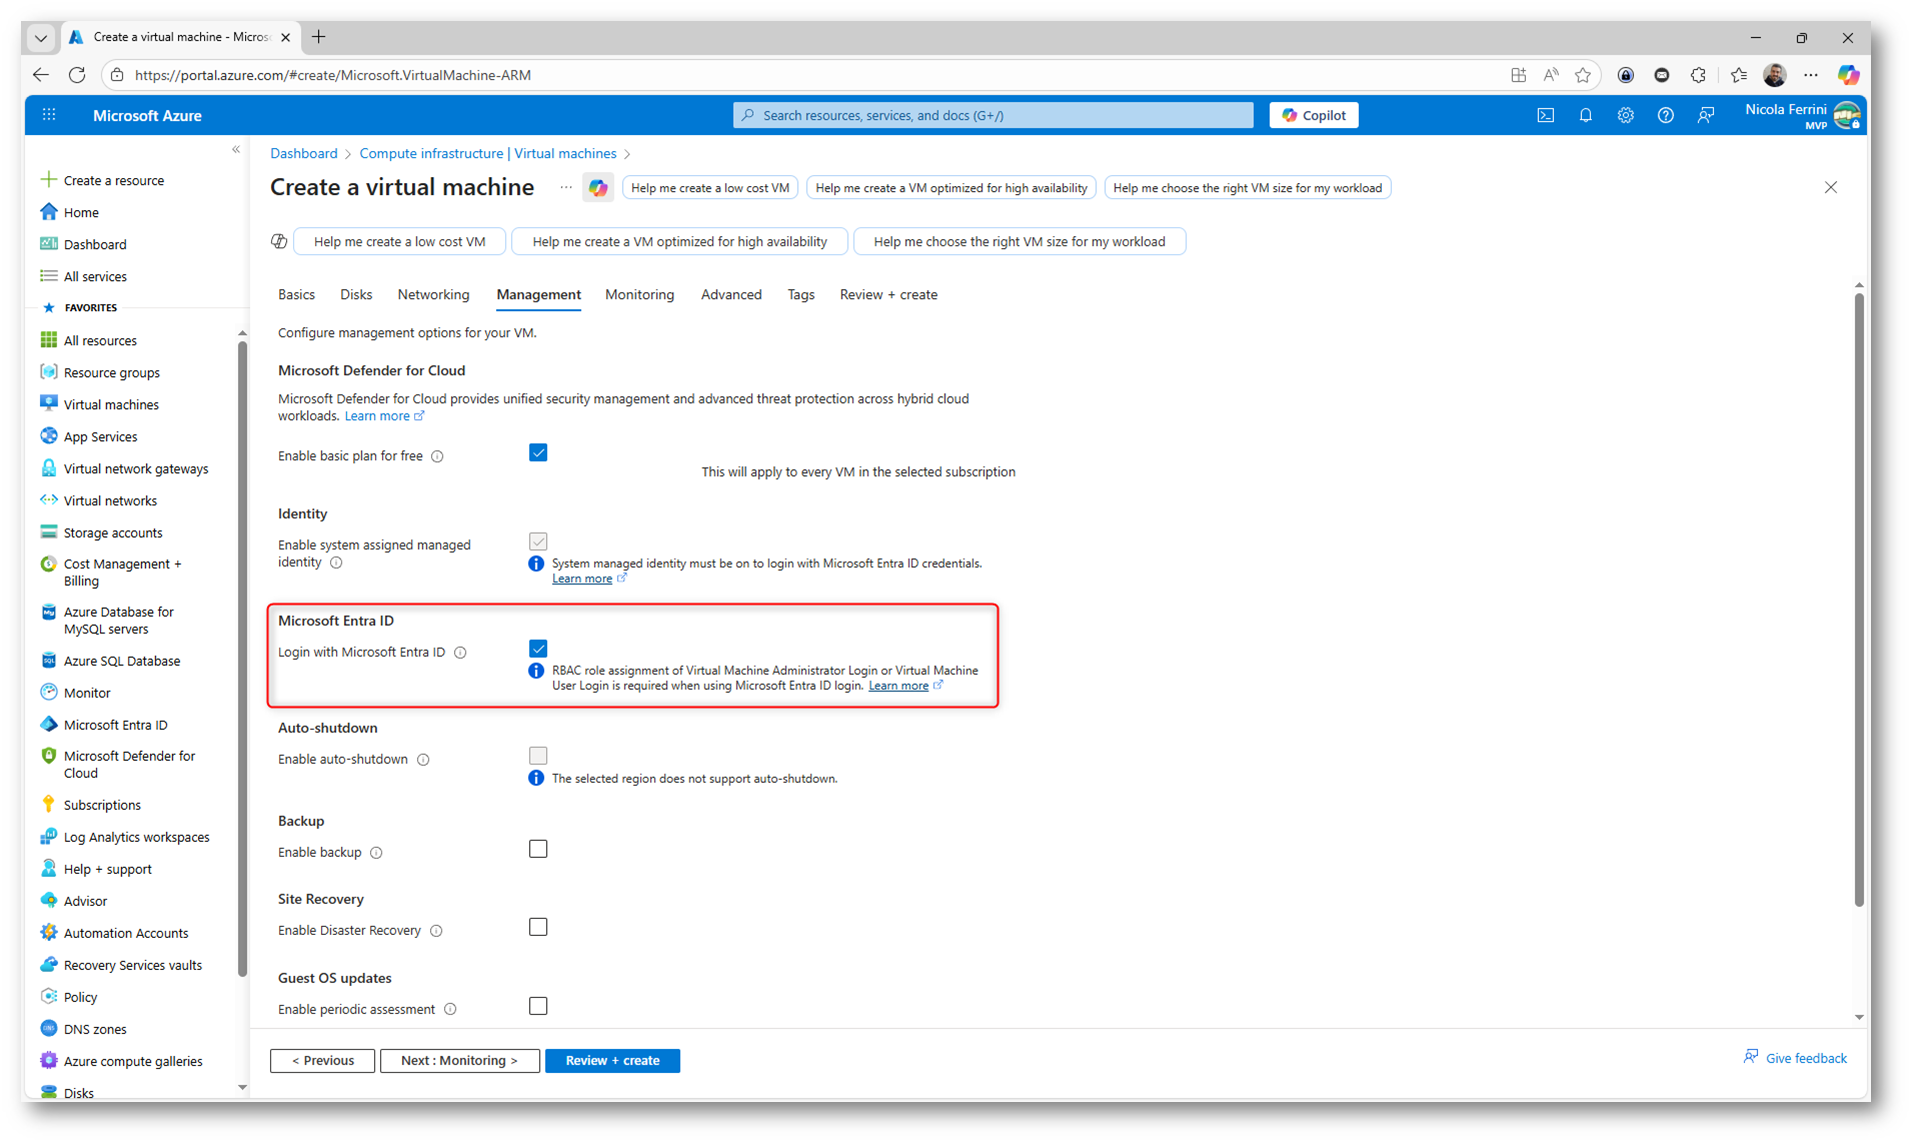1913x1144 pixels.
Task: Open the notifications bell
Action: click(1585, 115)
